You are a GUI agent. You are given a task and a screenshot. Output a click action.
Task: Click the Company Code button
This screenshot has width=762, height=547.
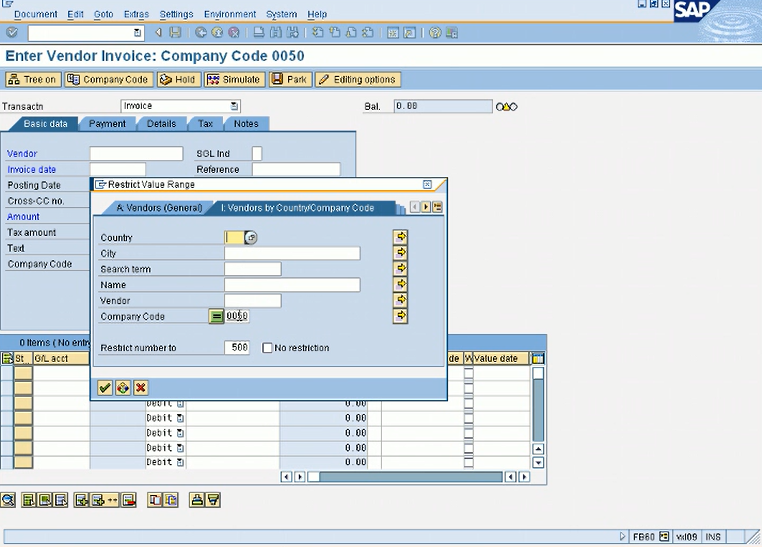(109, 79)
